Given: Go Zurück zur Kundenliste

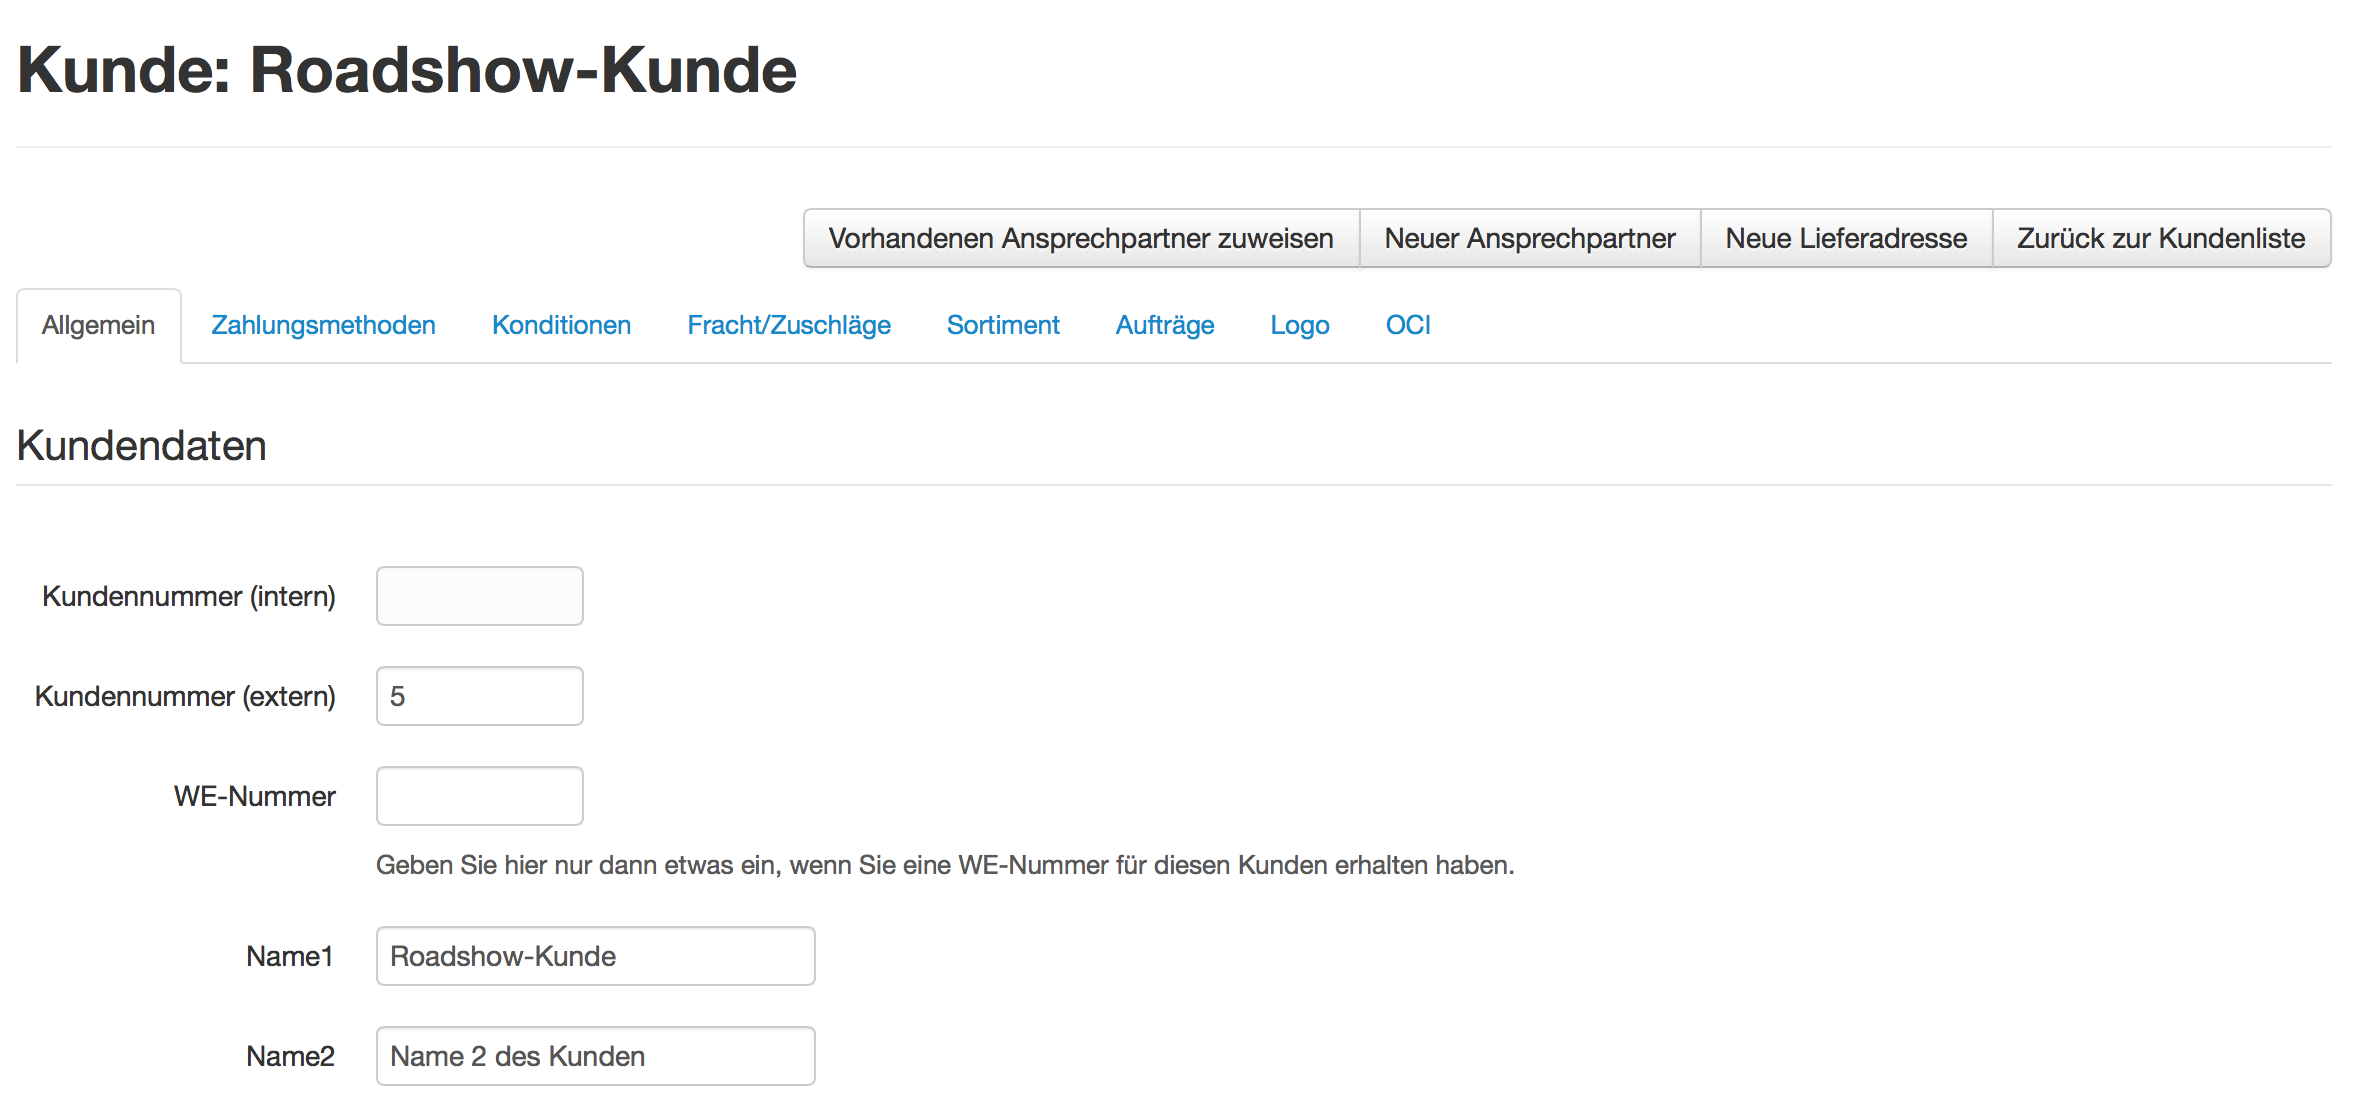Looking at the screenshot, I should pos(2159,238).
